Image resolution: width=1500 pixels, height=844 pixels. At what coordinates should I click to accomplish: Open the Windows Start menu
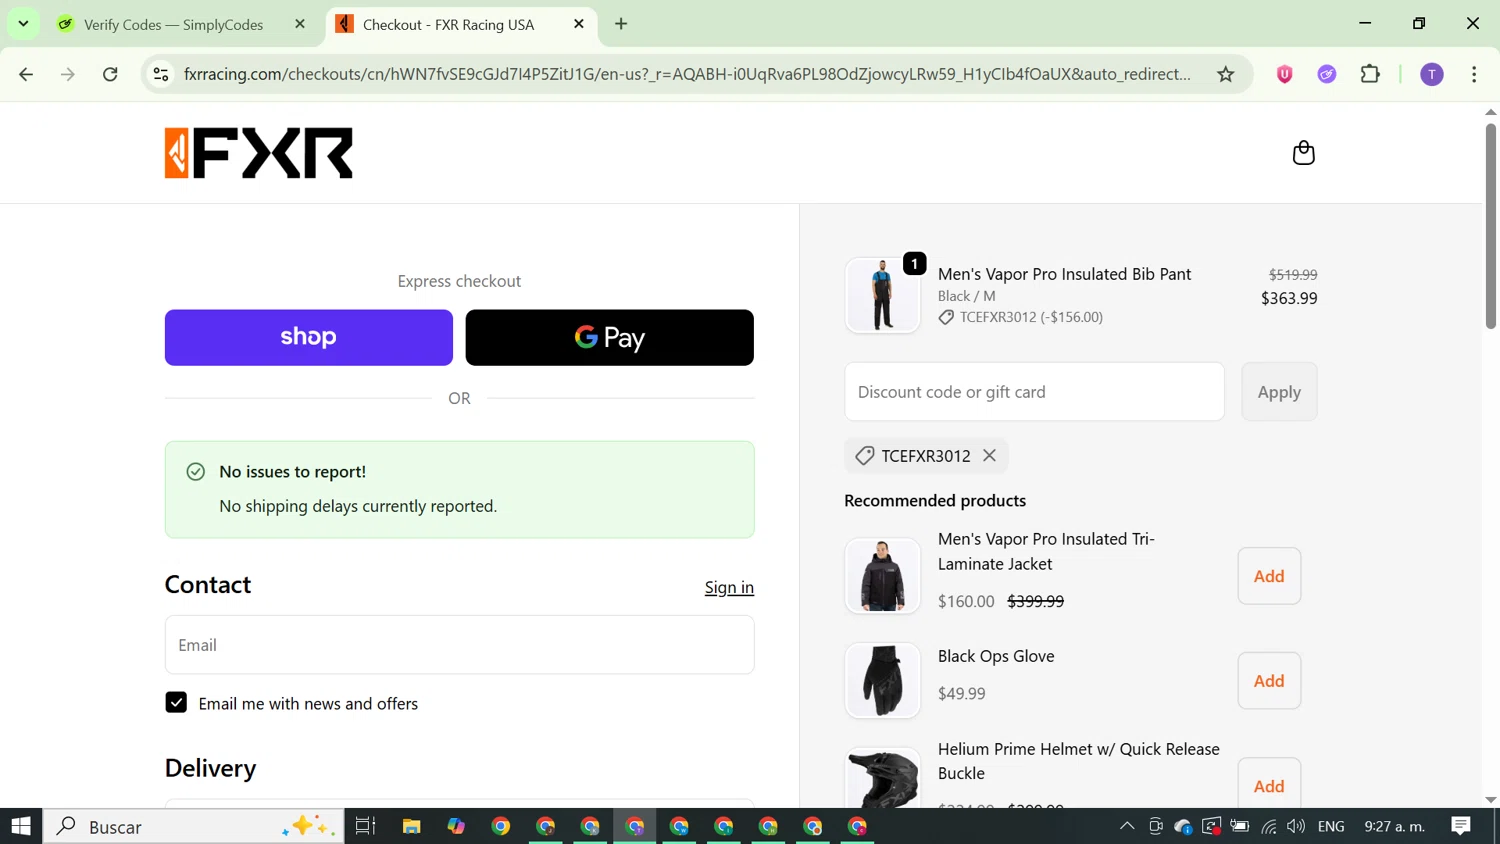click(21, 826)
